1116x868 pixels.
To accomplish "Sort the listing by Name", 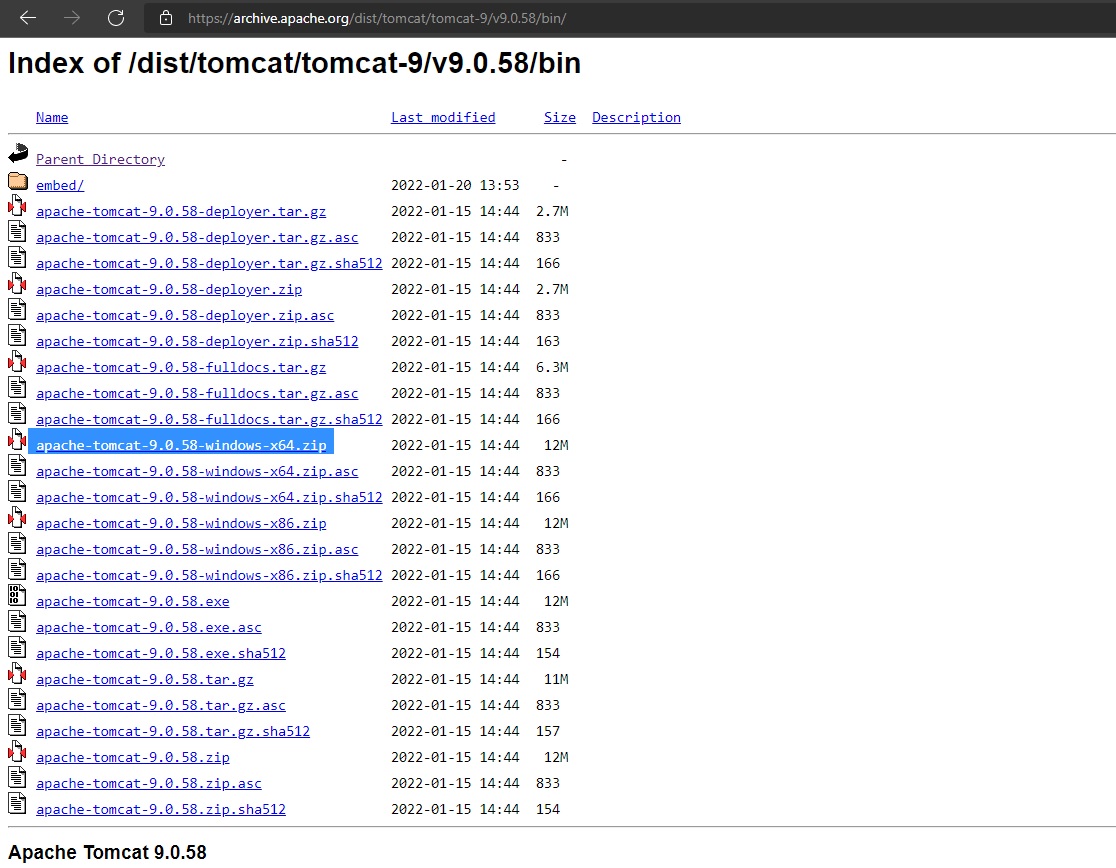I will [52, 117].
